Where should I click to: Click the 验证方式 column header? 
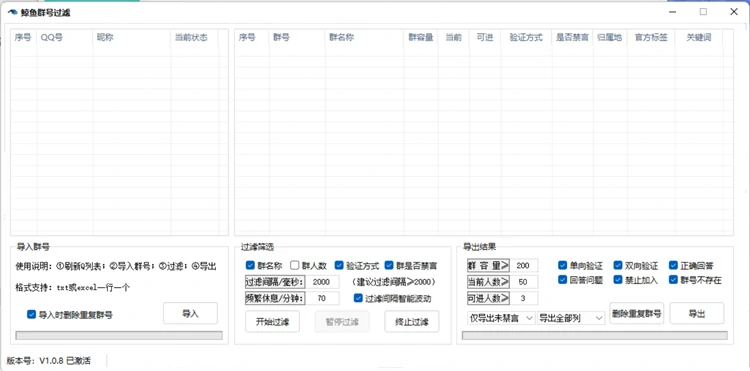point(527,37)
